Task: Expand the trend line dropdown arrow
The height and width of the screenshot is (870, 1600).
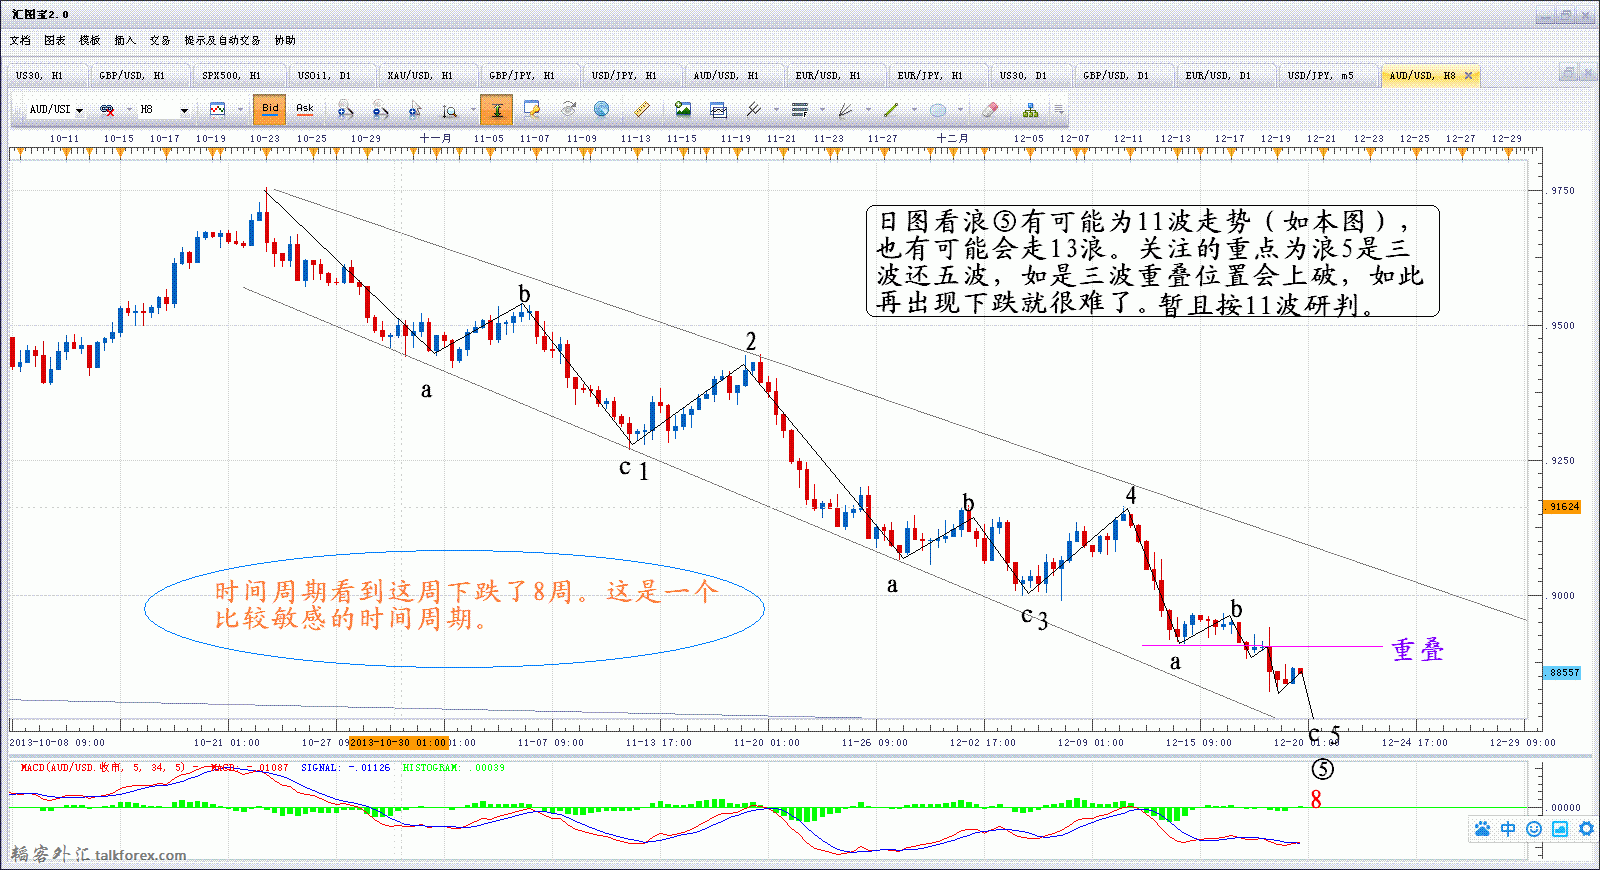Action: pyautogui.click(x=914, y=109)
